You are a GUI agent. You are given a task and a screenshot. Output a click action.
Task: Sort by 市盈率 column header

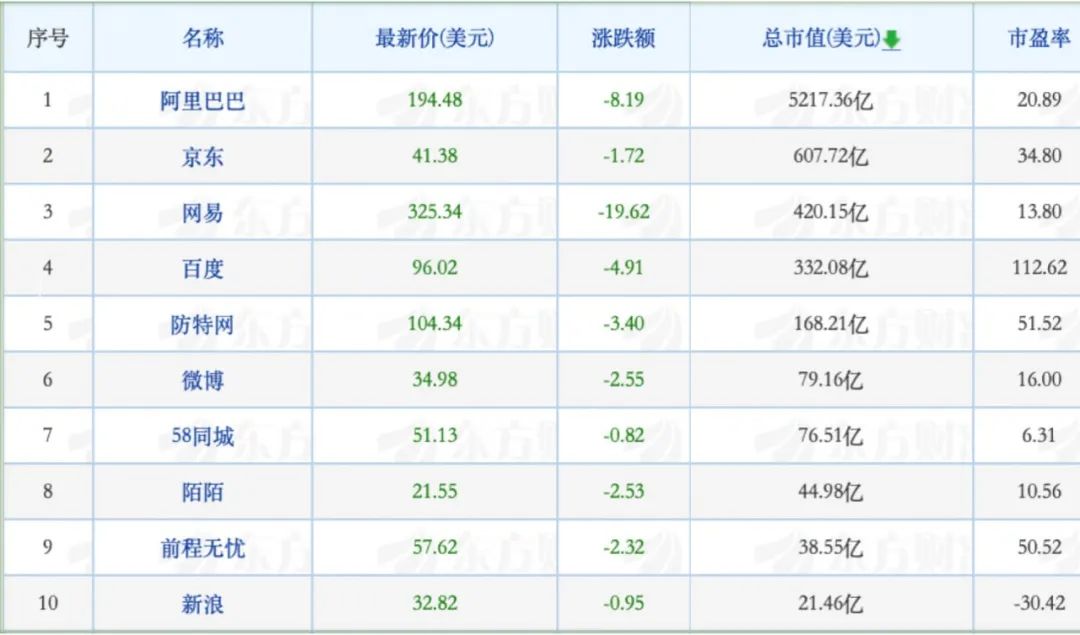[1037, 38]
